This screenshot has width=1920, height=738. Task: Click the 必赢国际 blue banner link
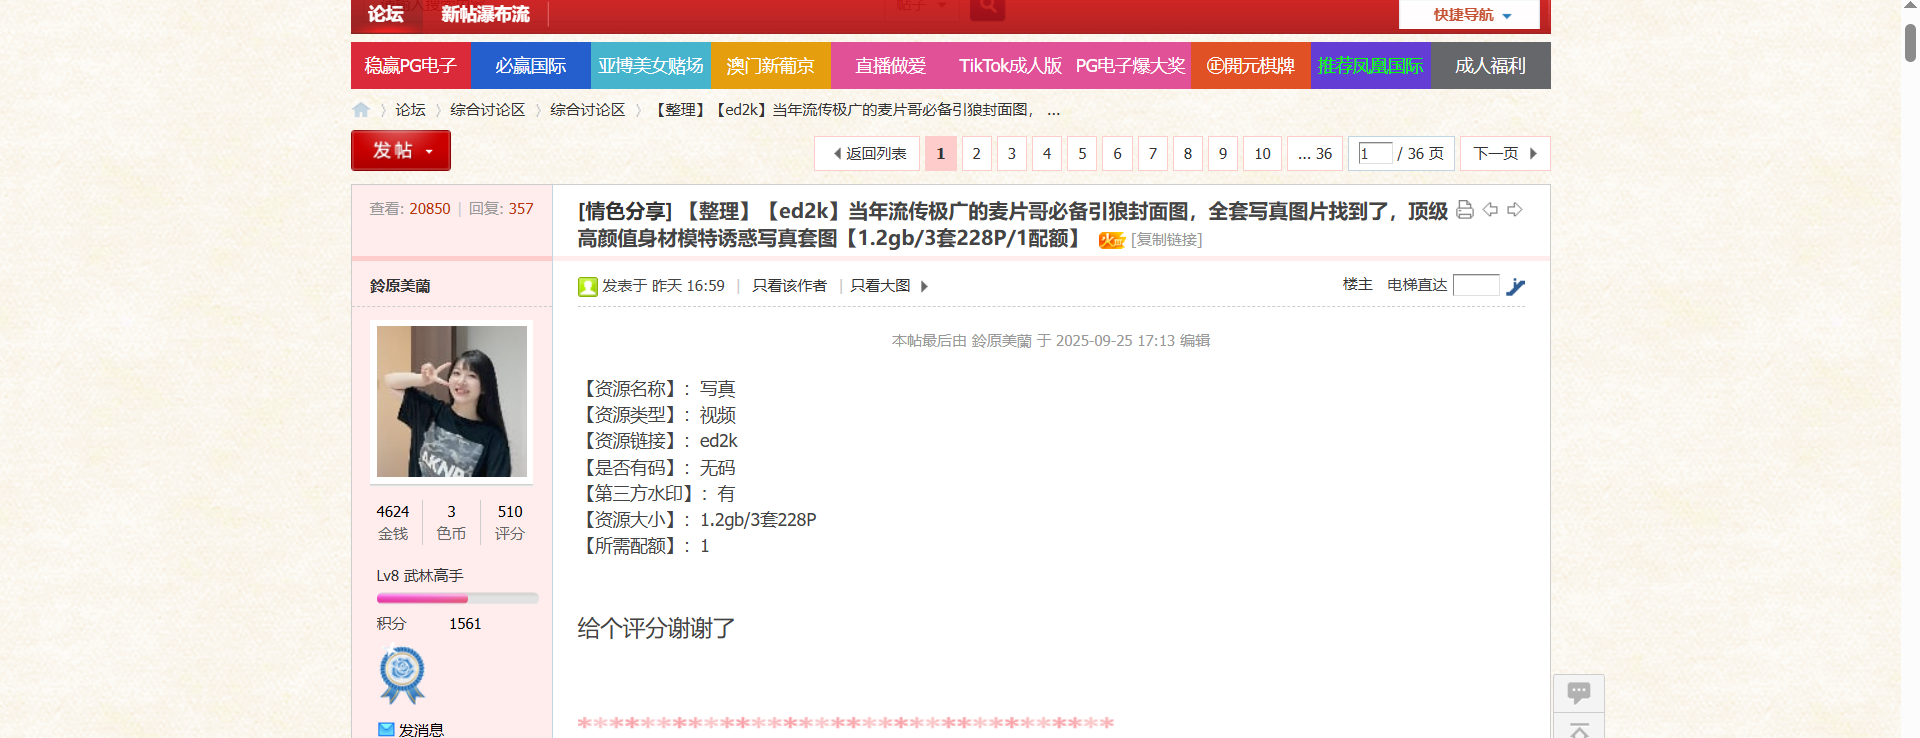pyautogui.click(x=531, y=66)
